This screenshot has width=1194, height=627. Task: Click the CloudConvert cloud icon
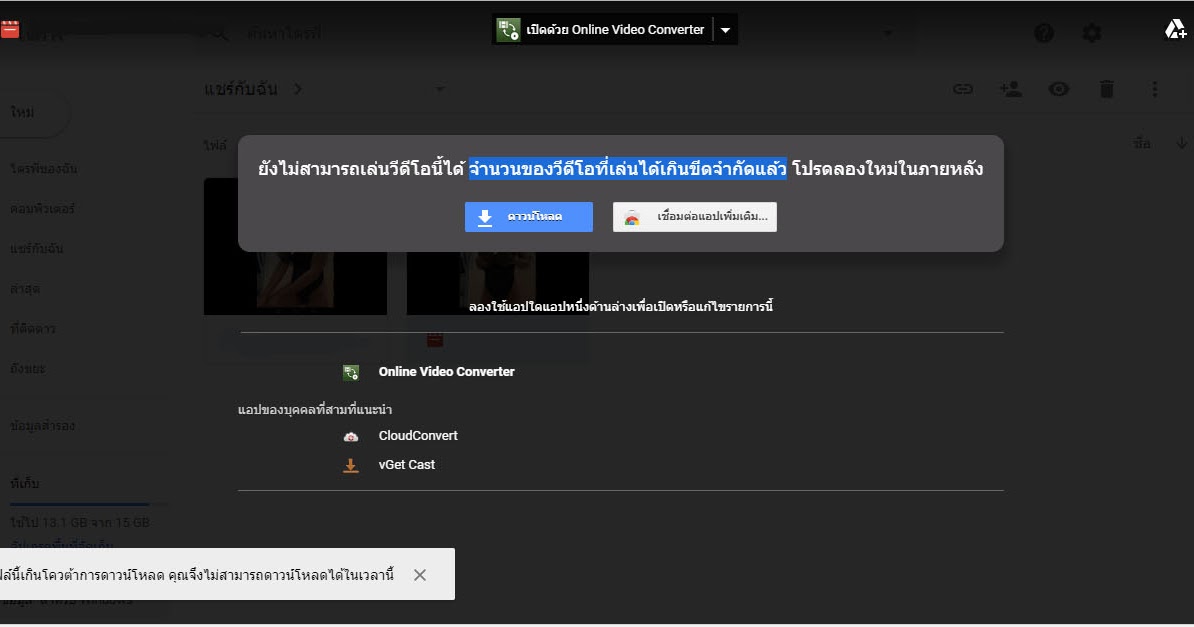pyautogui.click(x=351, y=437)
